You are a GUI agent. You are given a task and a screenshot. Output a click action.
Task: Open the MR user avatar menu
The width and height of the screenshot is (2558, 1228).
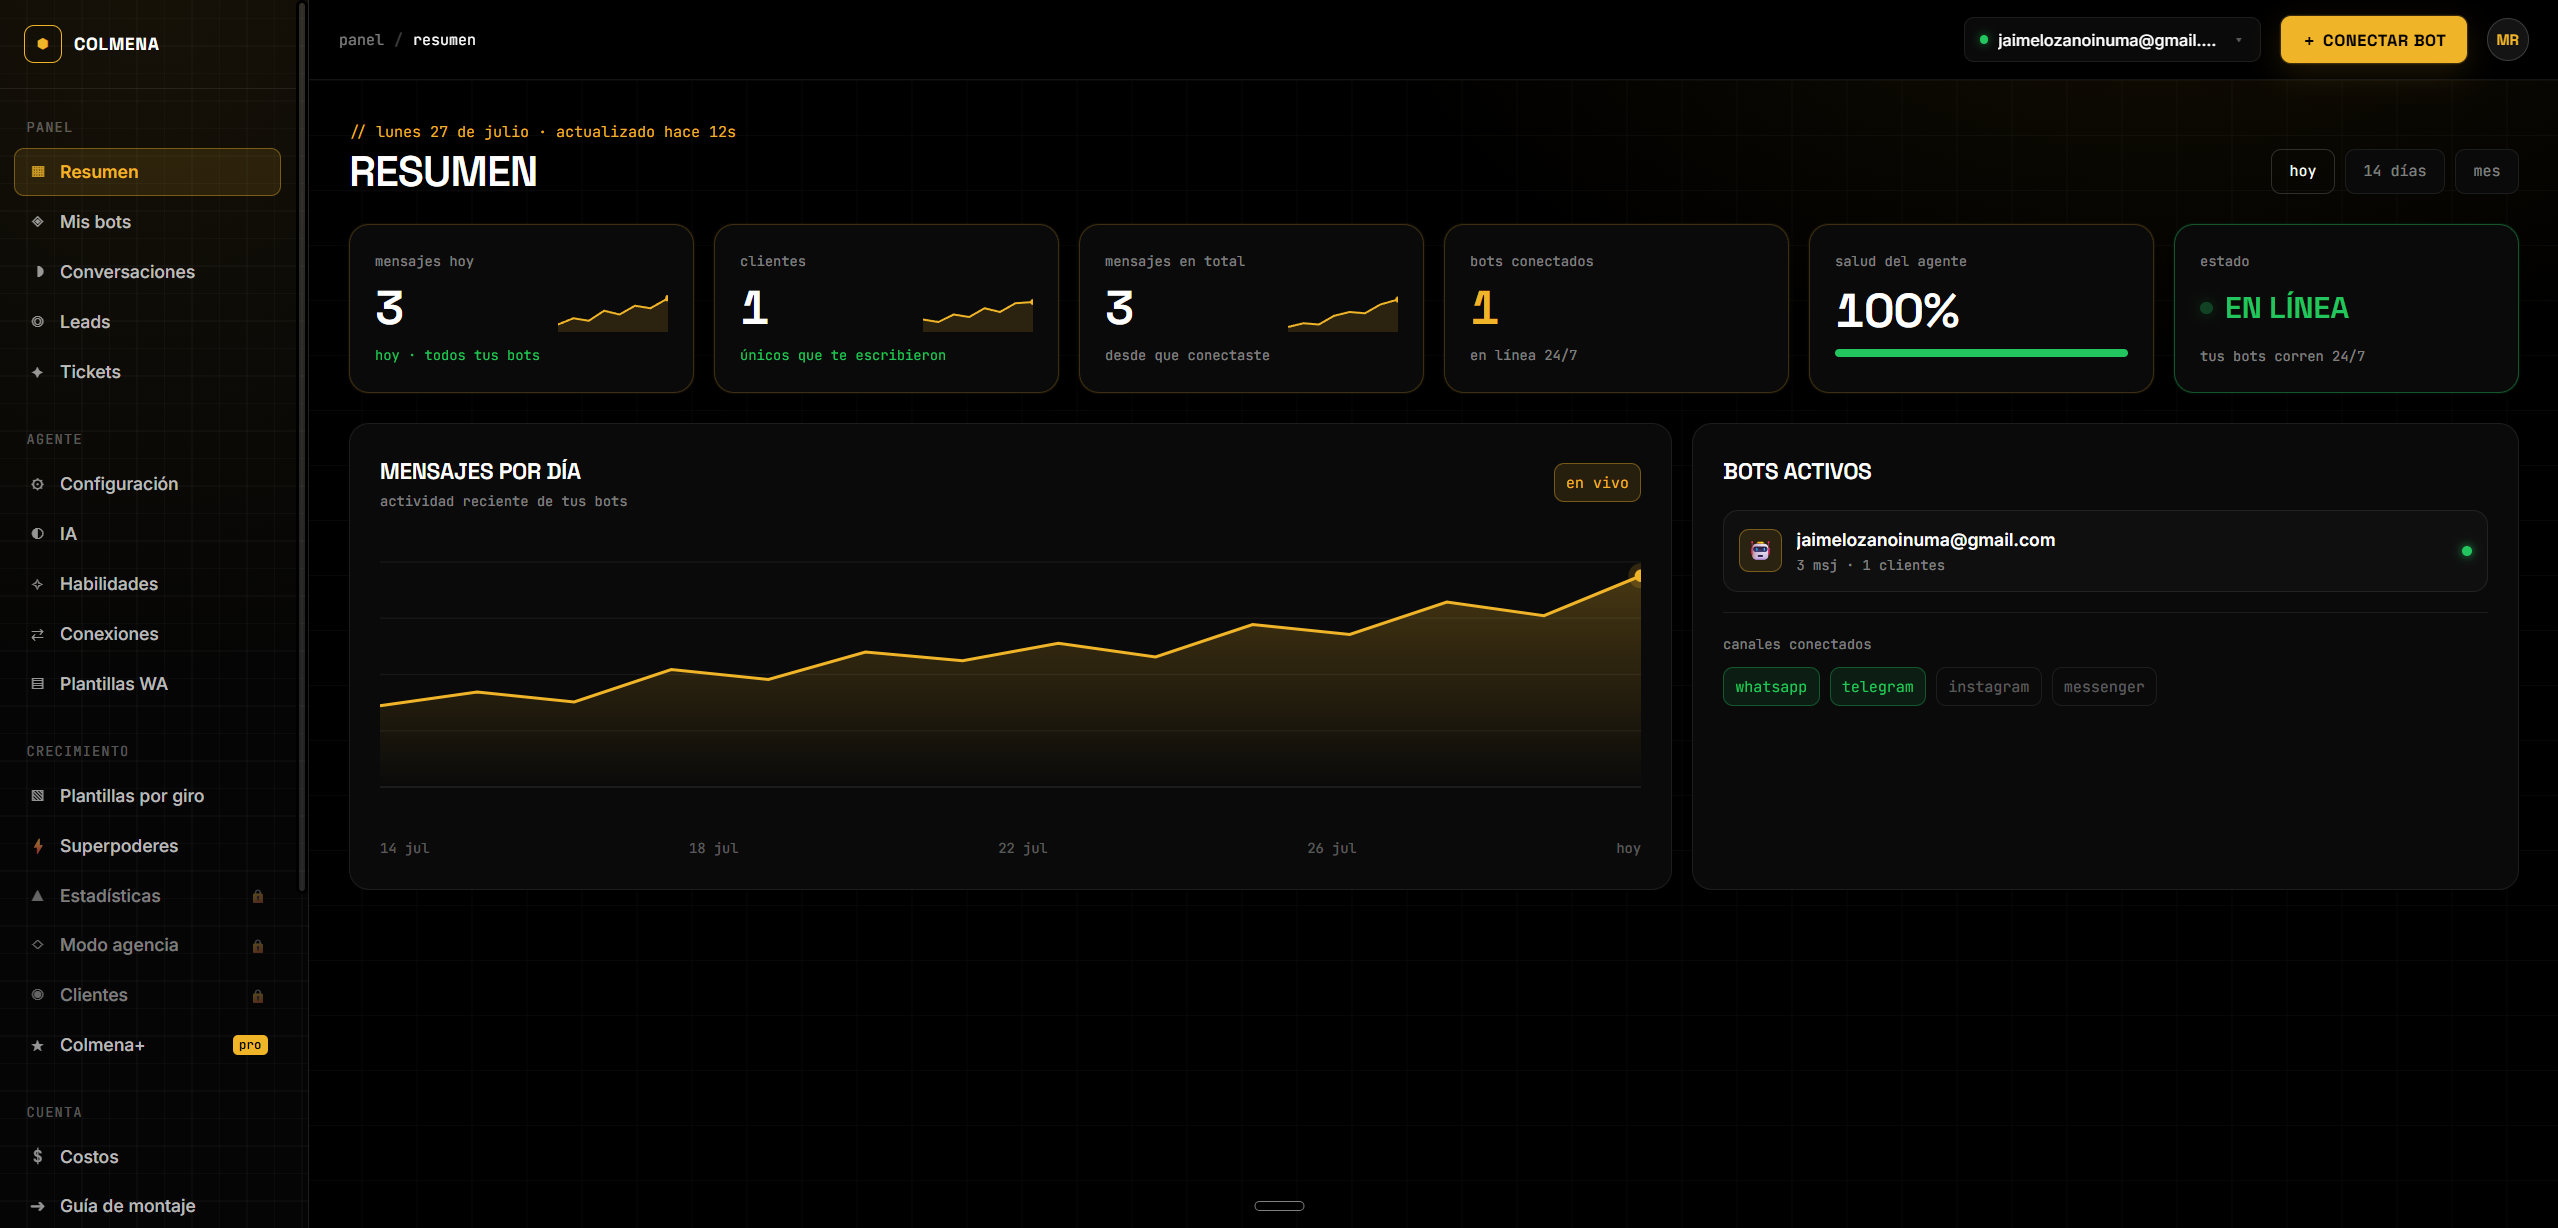(2507, 40)
